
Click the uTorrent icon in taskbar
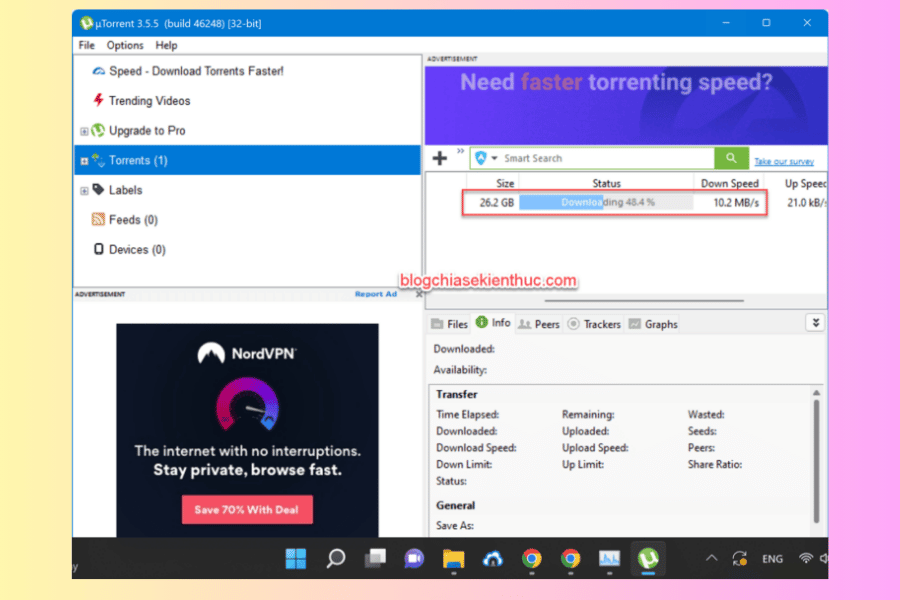(648, 558)
